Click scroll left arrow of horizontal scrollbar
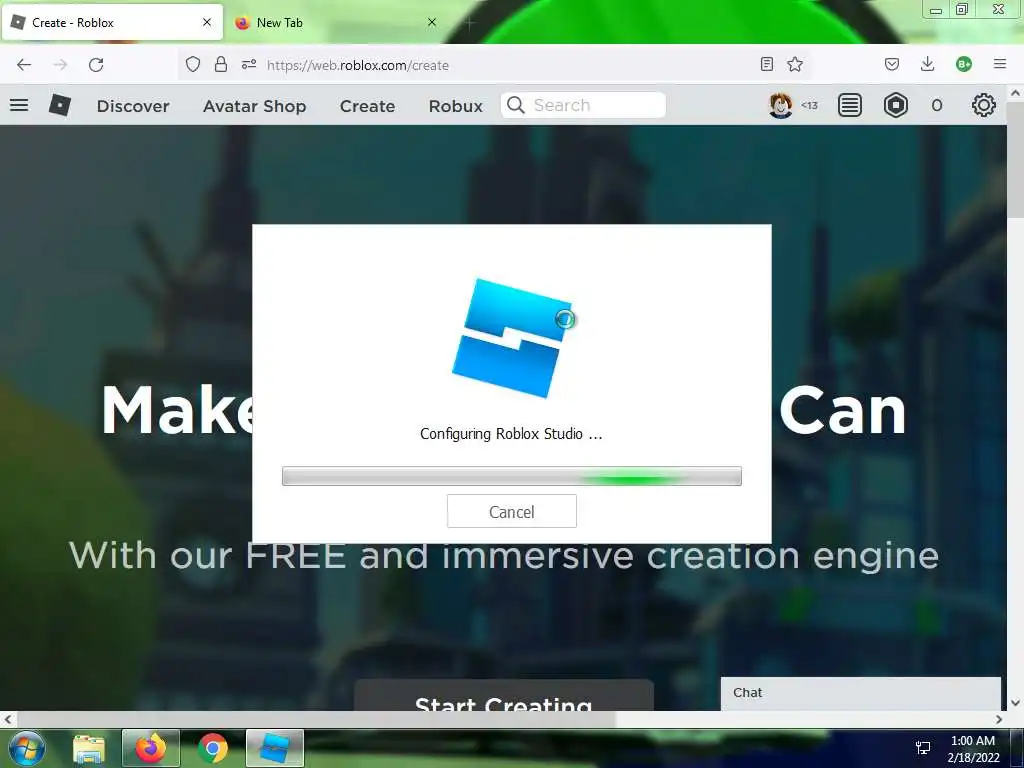The height and width of the screenshot is (768, 1024). tap(7, 720)
